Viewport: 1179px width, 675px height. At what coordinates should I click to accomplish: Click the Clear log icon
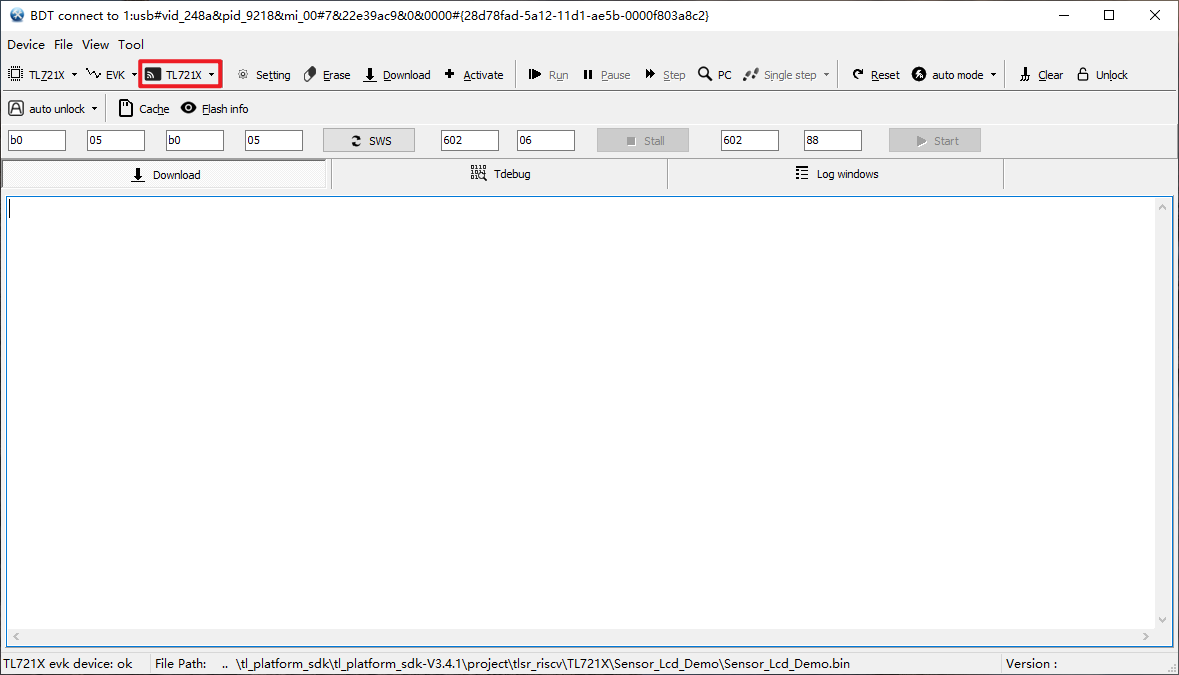[1025, 75]
